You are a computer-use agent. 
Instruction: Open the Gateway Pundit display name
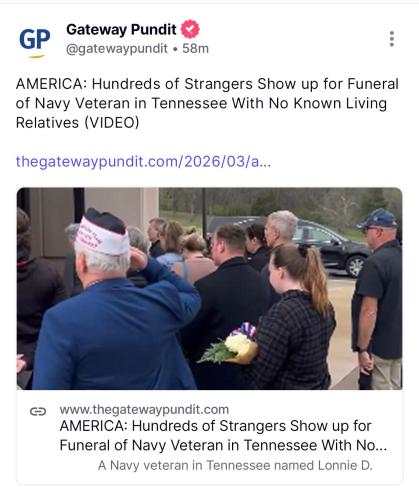pyautogui.click(x=121, y=30)
